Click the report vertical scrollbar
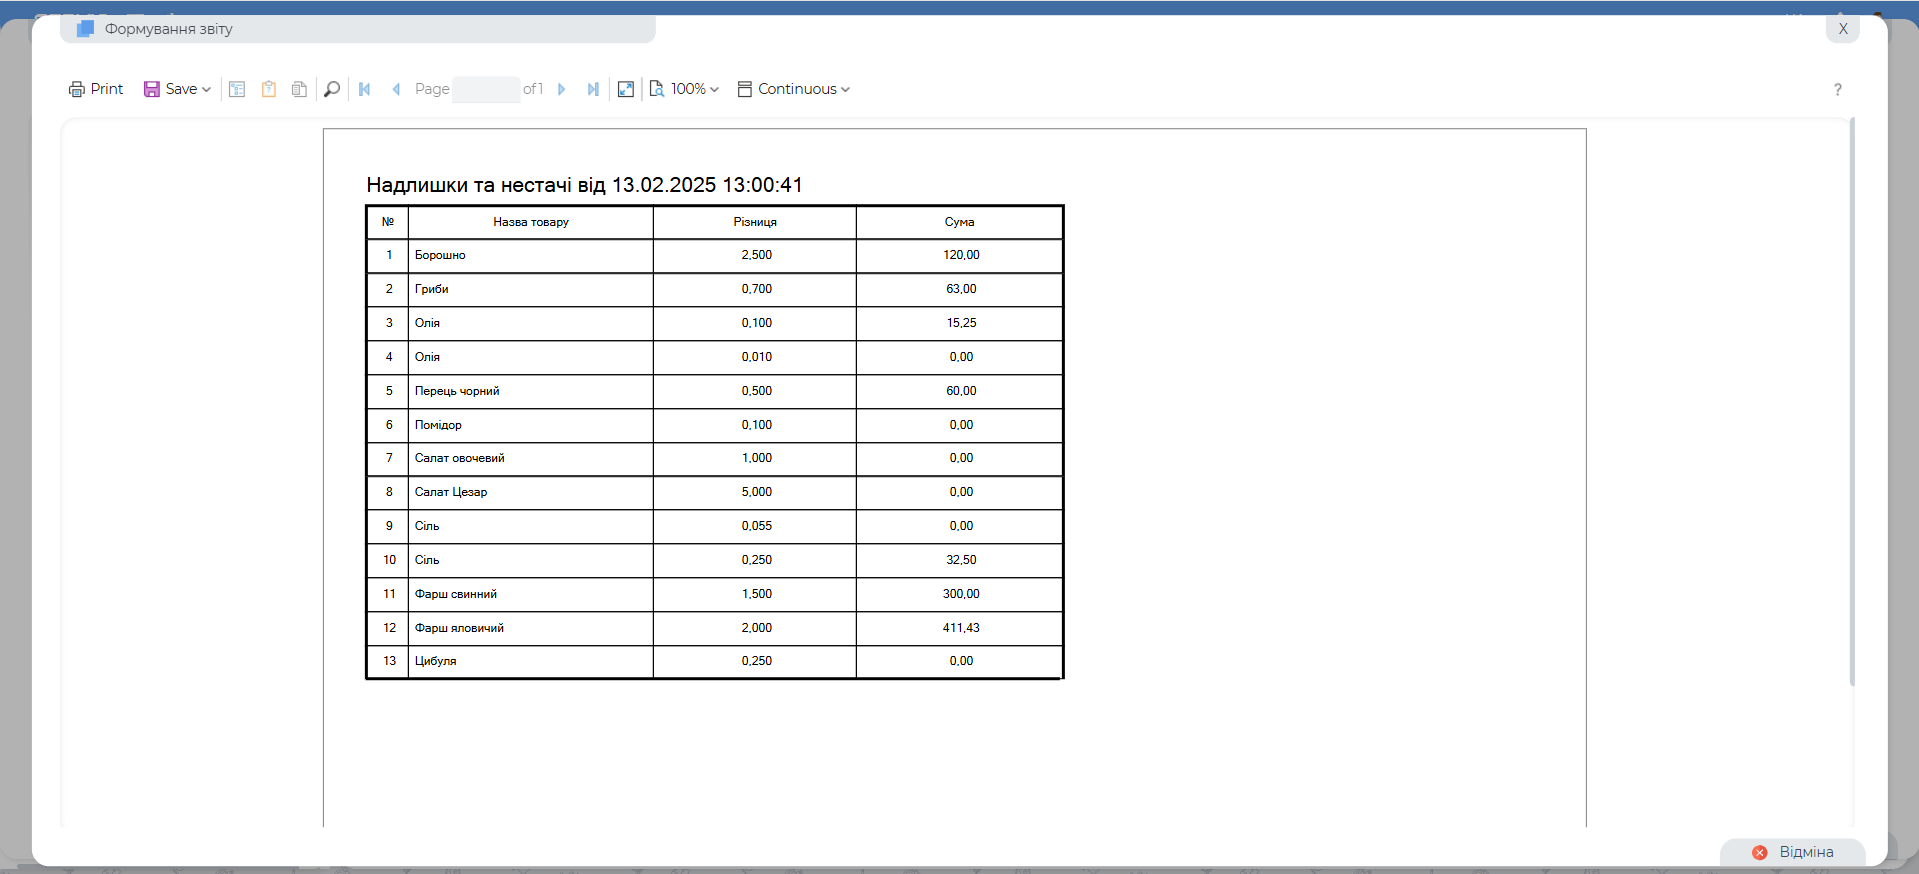Screen dimensions: 1919x874 1851,400
